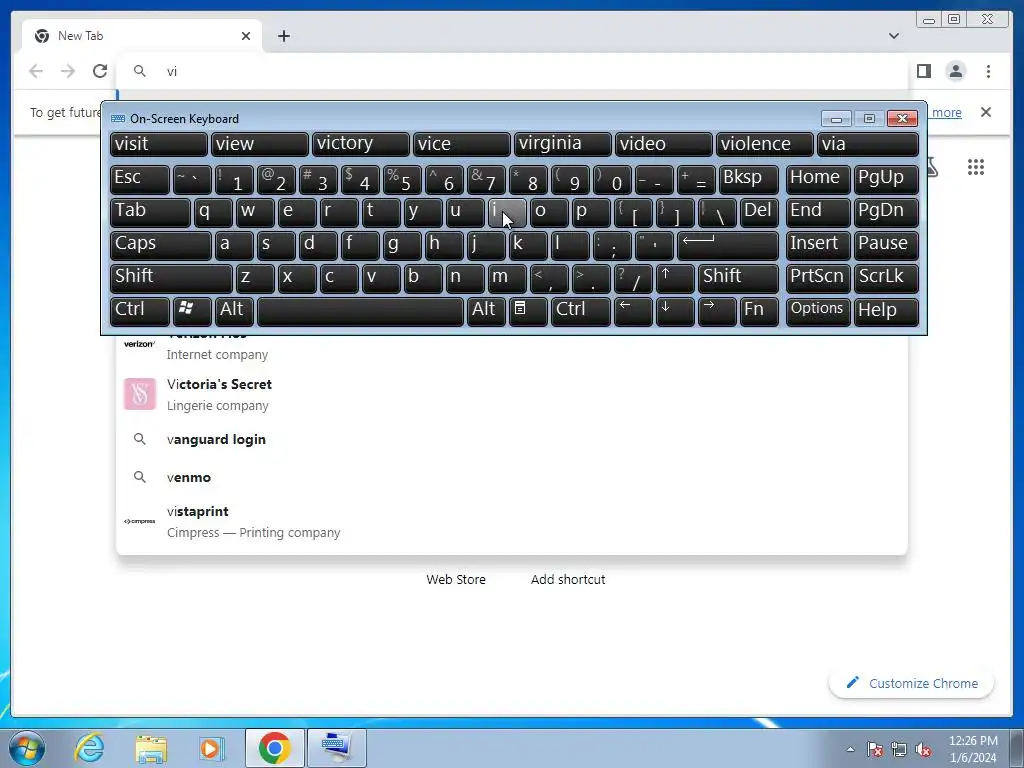This screenshot has height=768, width=1024.
Task: Click the PrtScn key
Action: pyautogui.click(x=818, y=278)
